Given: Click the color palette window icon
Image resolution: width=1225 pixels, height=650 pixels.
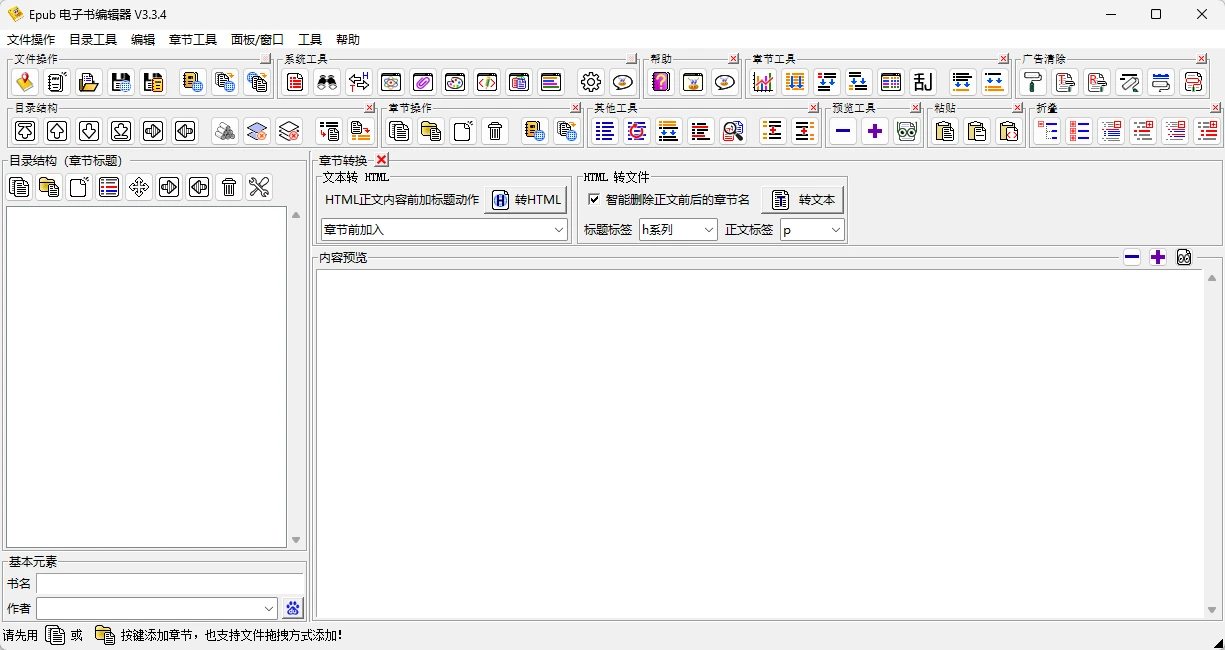Looking at the screenshot, I should pos(455,82).
